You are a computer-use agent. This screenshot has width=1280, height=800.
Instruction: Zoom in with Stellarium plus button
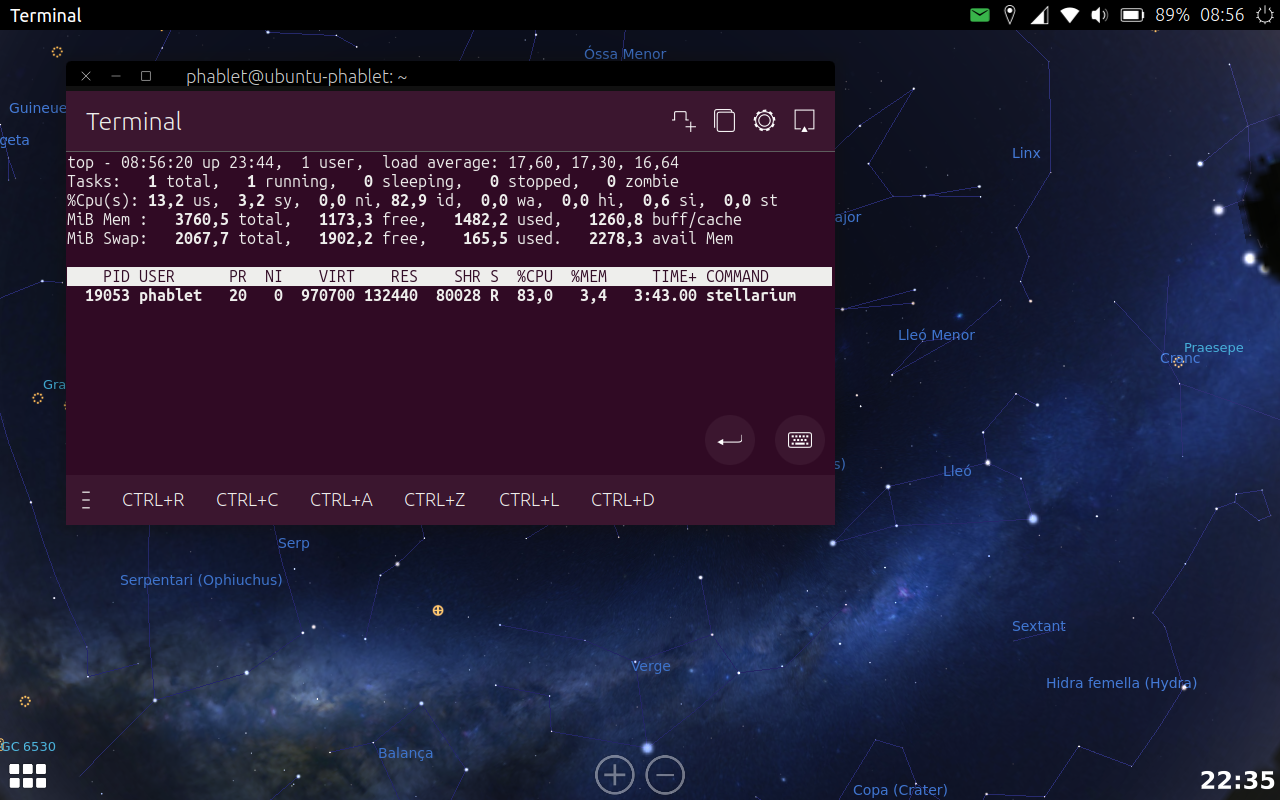615,774
